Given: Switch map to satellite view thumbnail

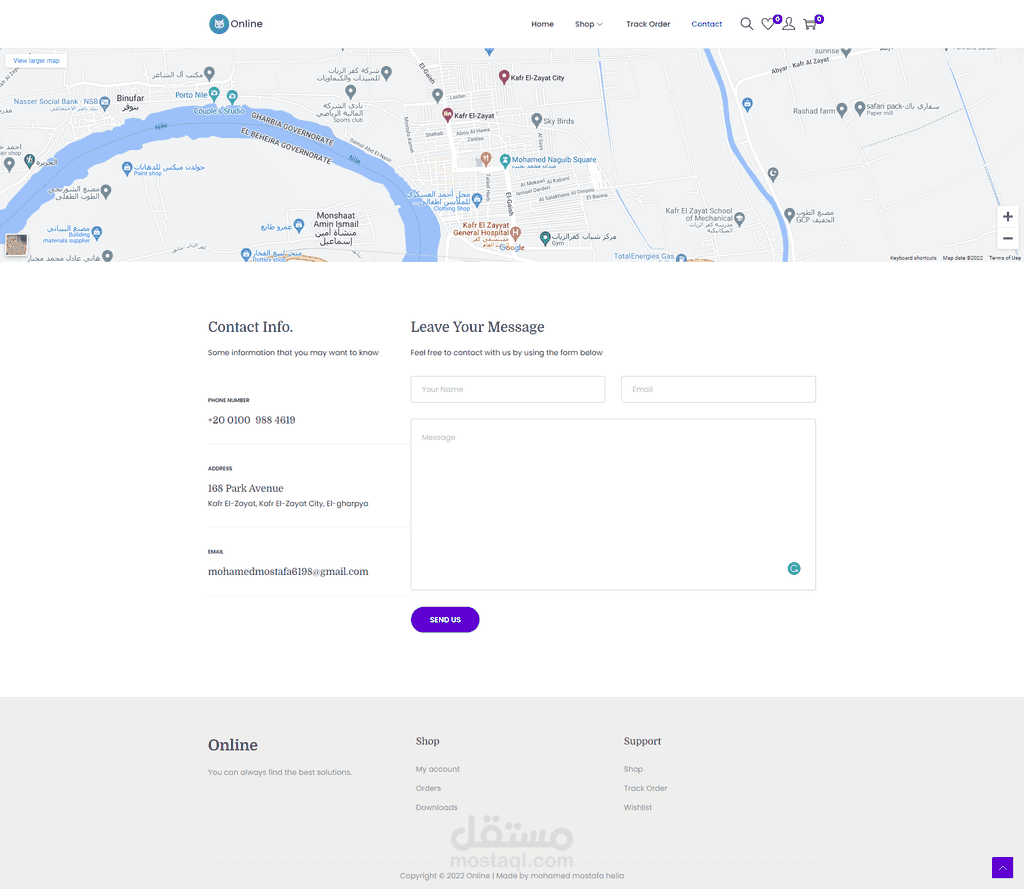Looking at the screenshot, I should [x=16, y=245].
